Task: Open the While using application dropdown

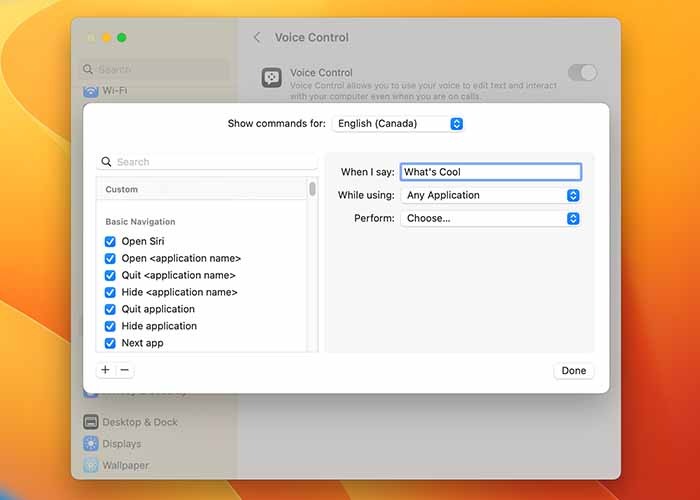Action: coord(491,195)
